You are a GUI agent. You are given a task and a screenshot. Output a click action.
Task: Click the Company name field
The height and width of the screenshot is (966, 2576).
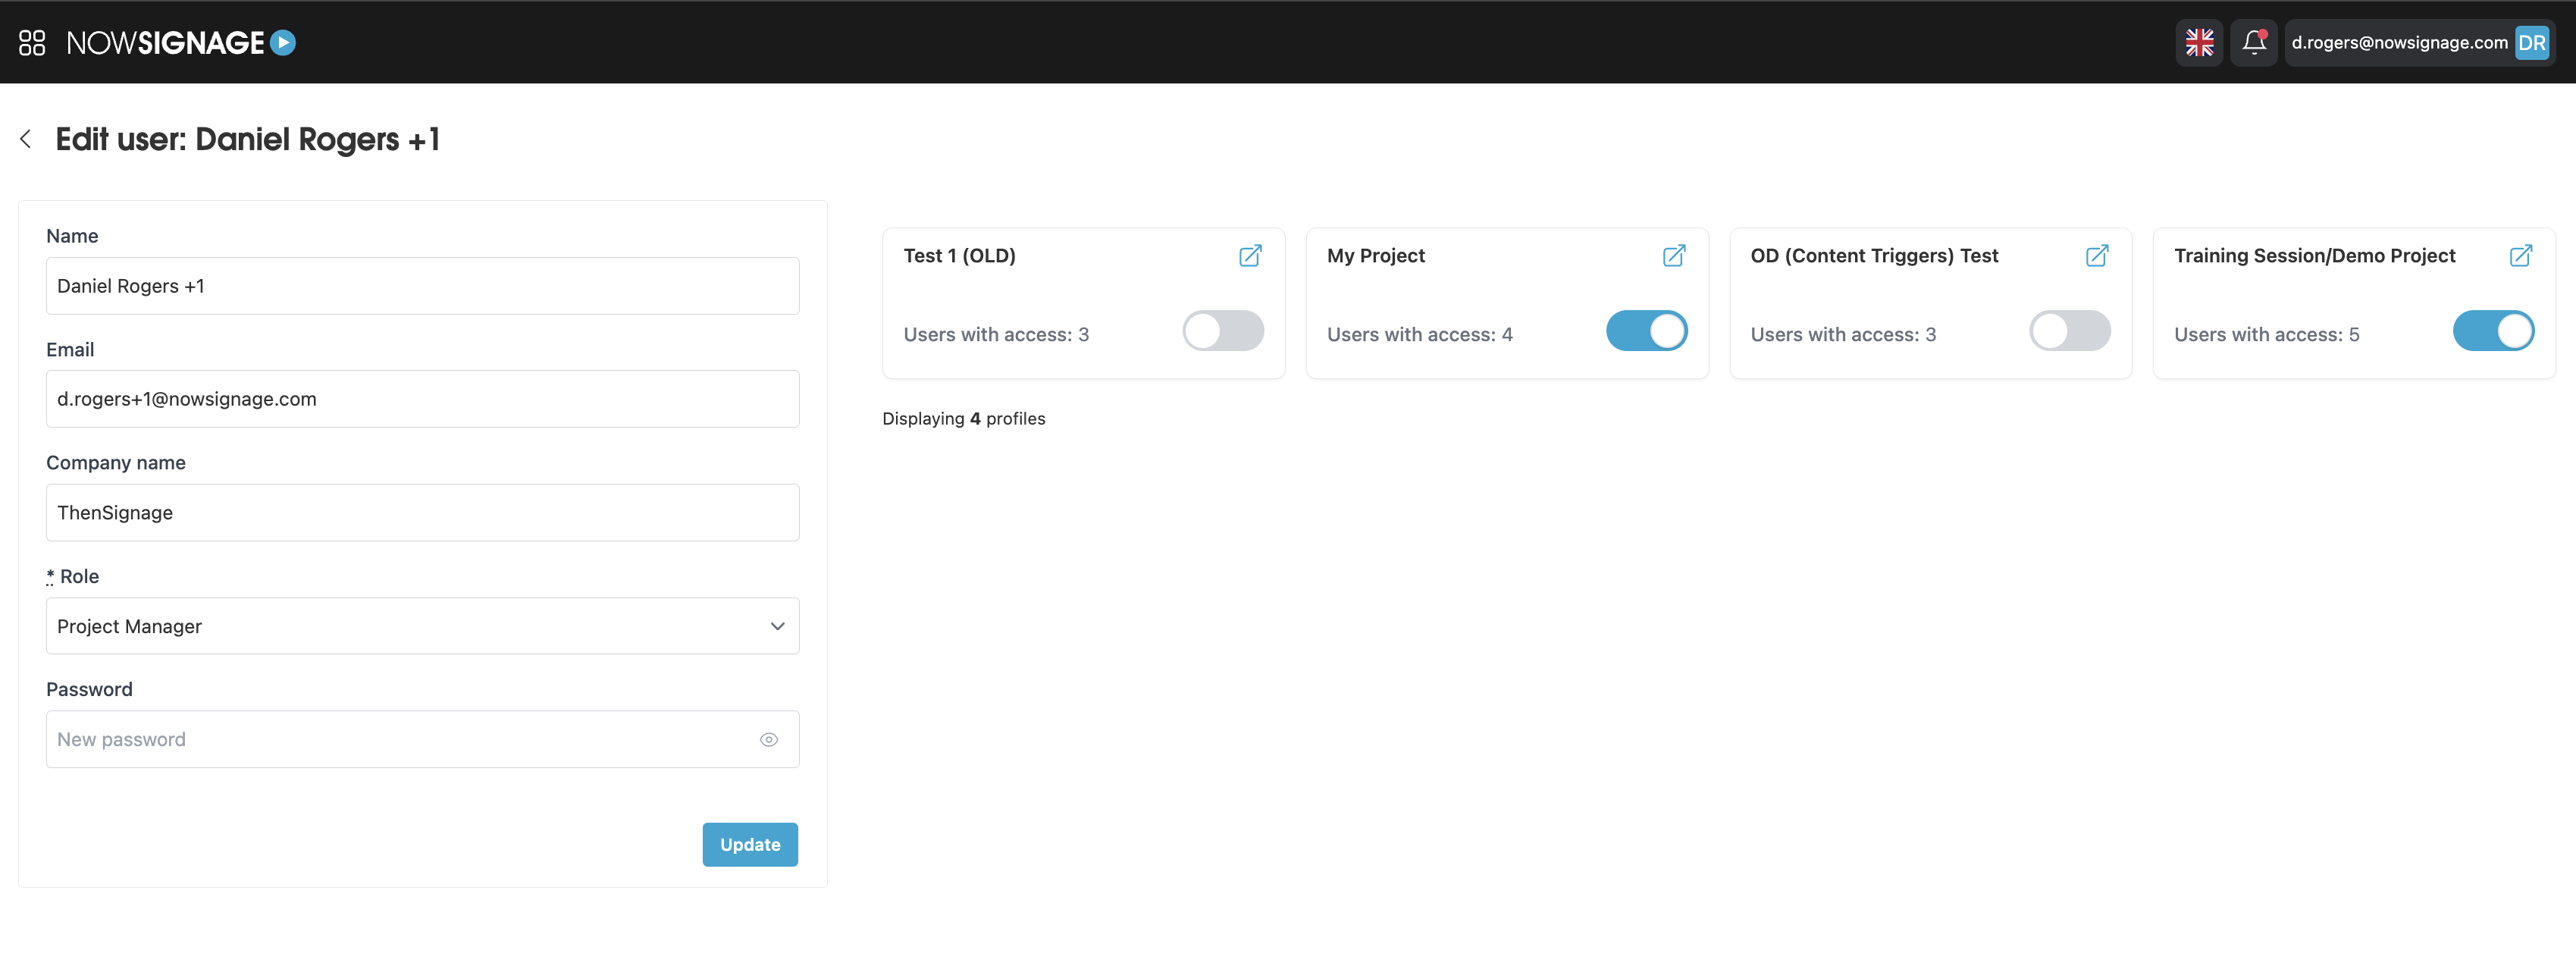422,512
